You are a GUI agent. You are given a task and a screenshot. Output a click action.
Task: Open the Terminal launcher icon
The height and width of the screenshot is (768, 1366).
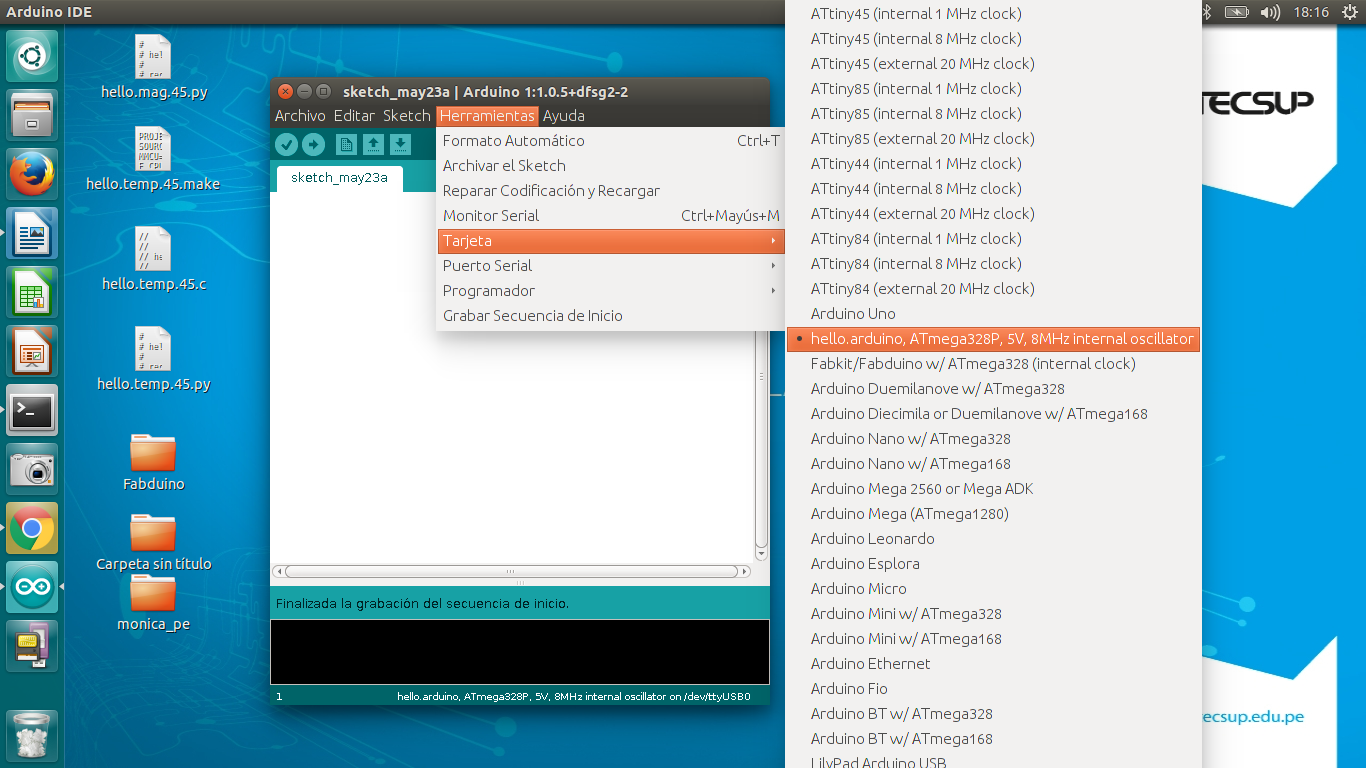(x=32, y=410)
